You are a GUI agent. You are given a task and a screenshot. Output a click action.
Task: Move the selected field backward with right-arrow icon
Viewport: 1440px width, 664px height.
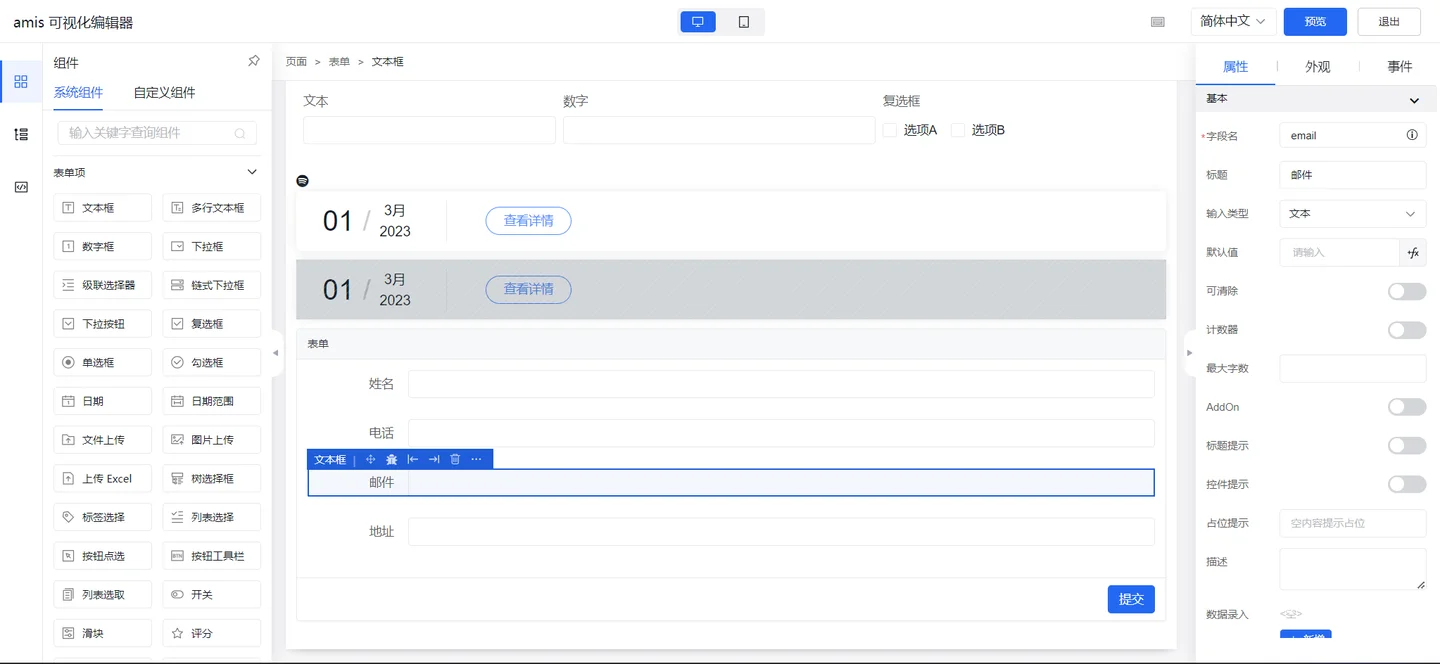tap(434, 459)
